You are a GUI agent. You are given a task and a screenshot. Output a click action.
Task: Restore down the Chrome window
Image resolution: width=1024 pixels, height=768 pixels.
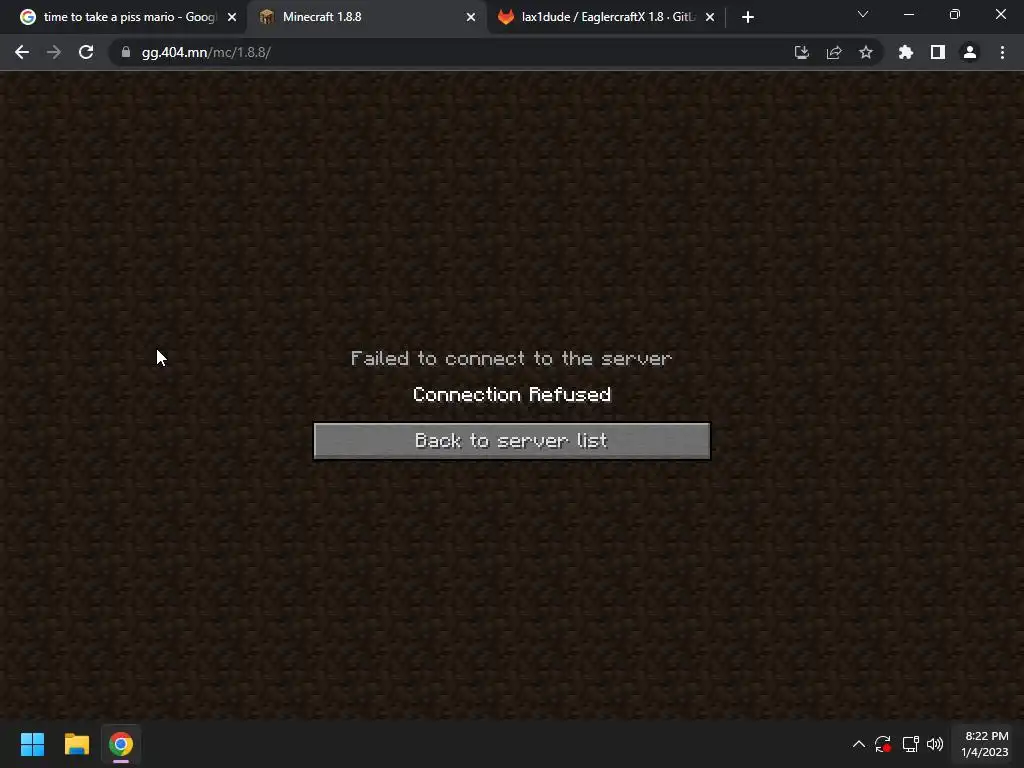[x=955, y=14]
